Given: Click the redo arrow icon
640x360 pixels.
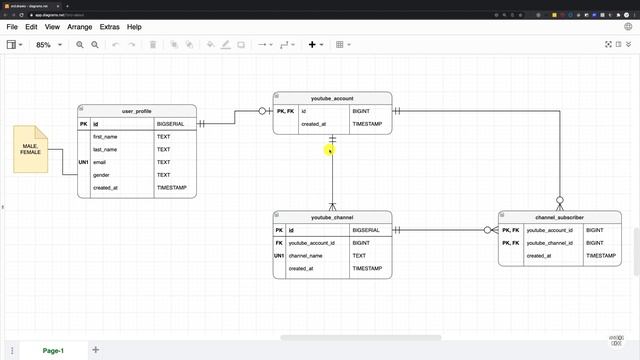Looking at the screenshot, I should tap(131, 44).
